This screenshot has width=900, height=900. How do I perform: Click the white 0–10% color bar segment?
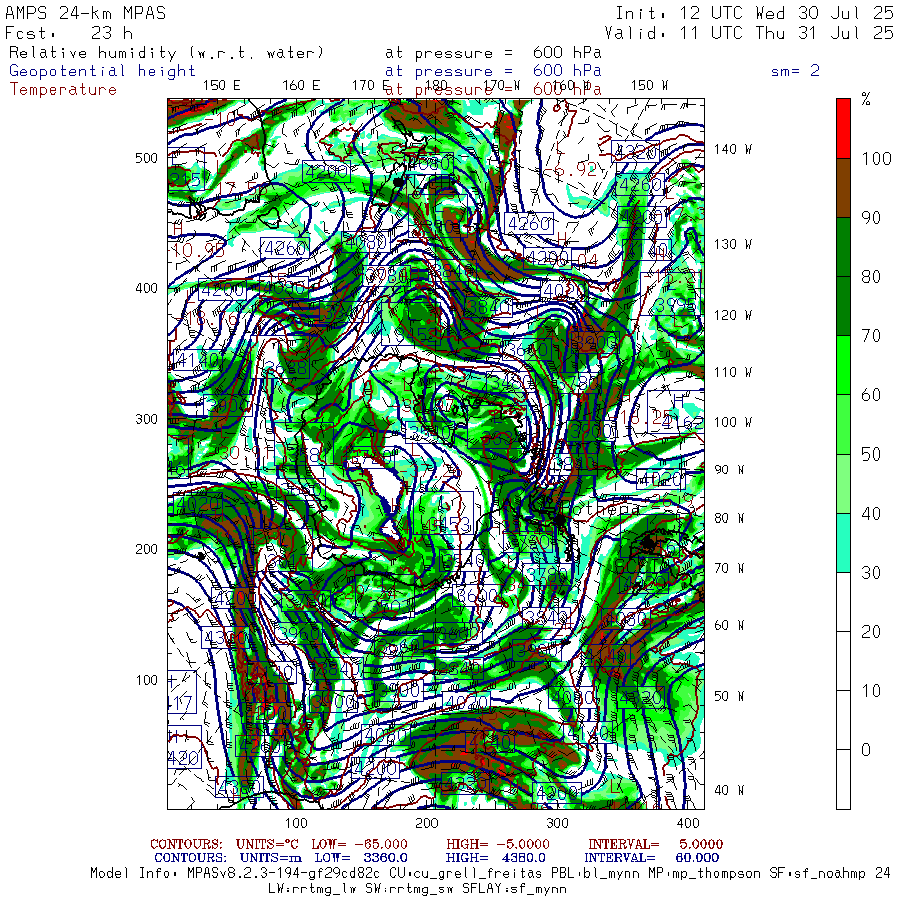click(843, 720)
